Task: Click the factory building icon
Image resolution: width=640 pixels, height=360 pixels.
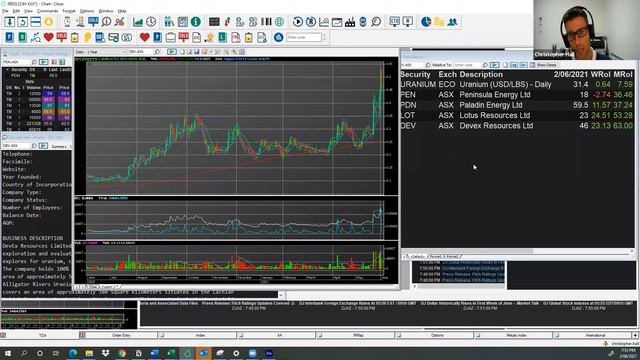Action: [350, 22]
